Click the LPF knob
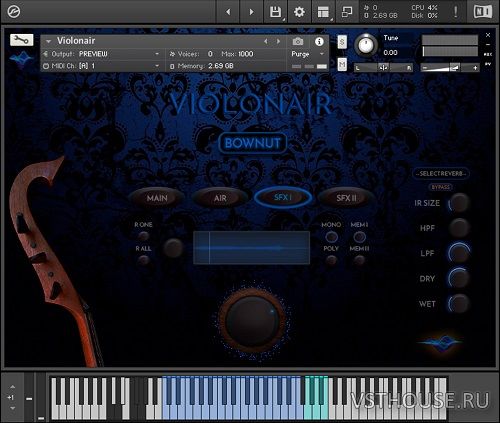 (x=459, y=253)
